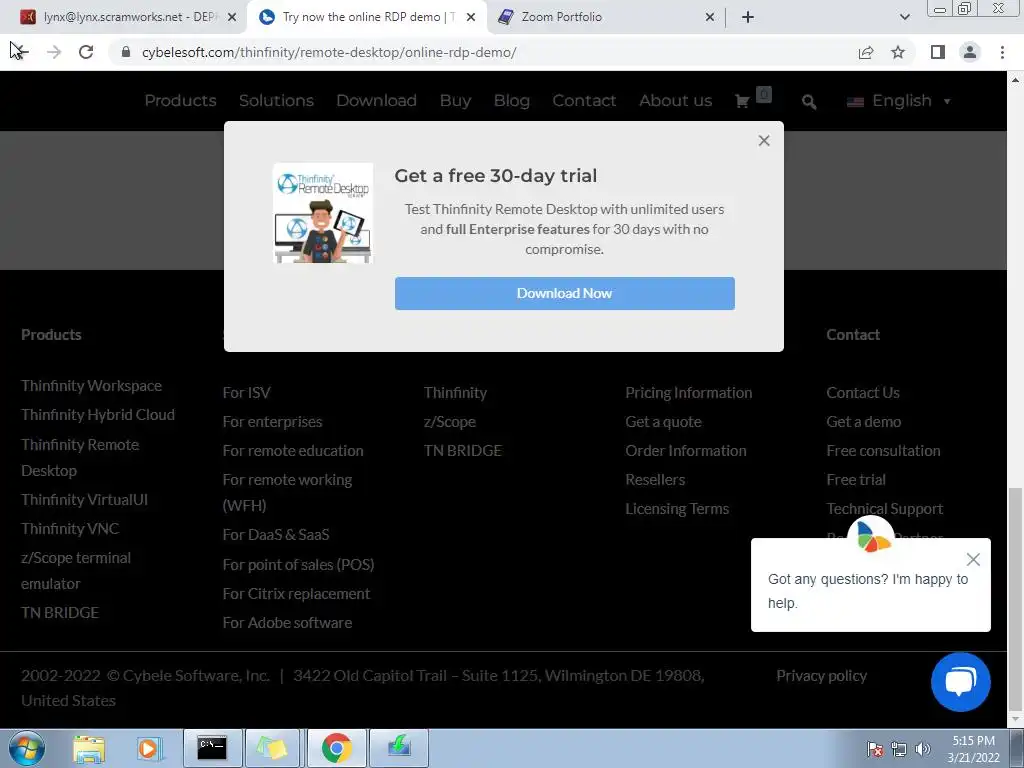Open the Thinfinity Workspace footer link

tap(91, 386)
